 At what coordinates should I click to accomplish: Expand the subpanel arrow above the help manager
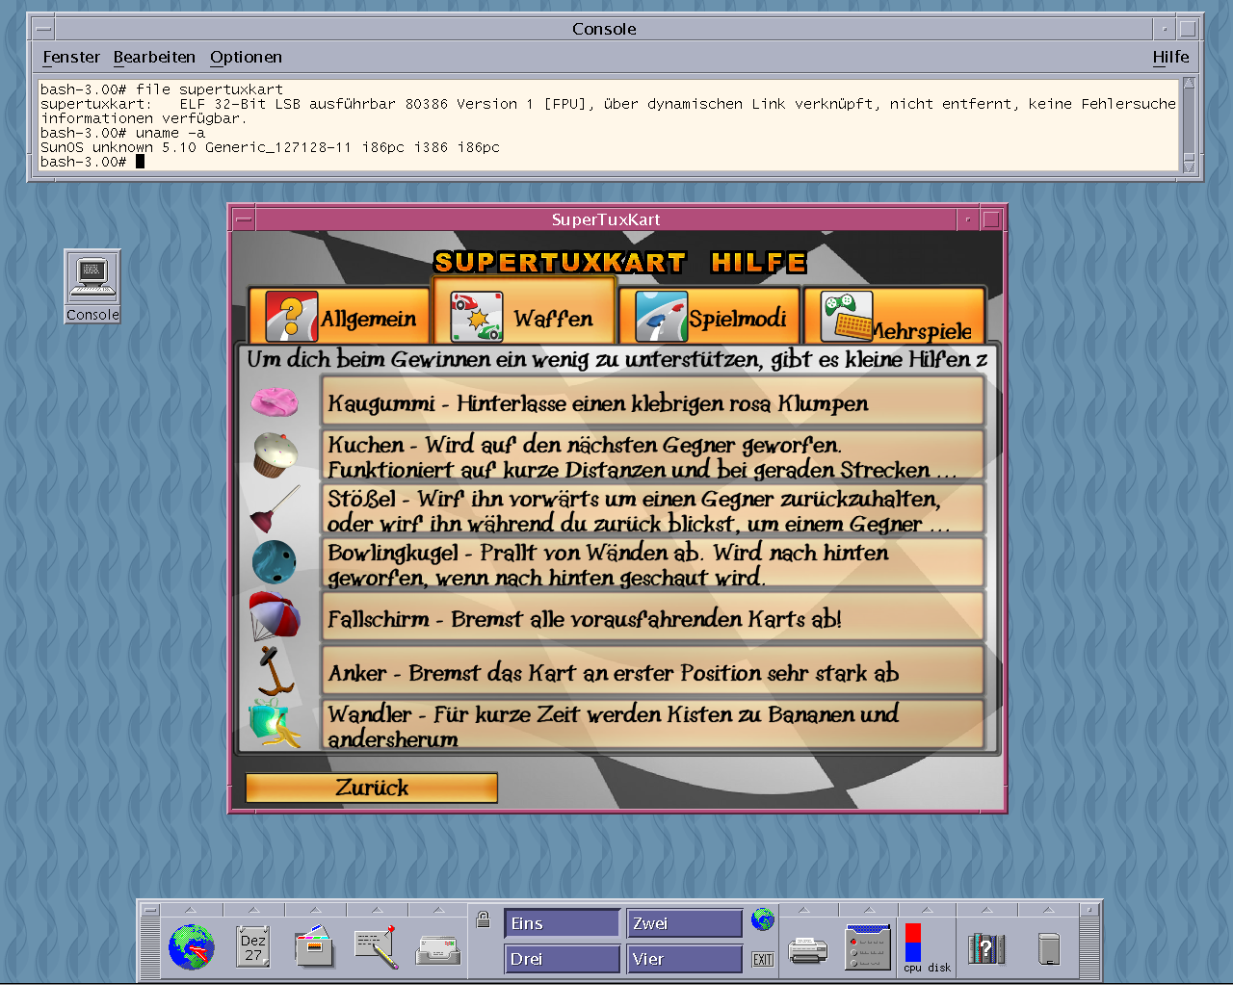tap(986, 910)
